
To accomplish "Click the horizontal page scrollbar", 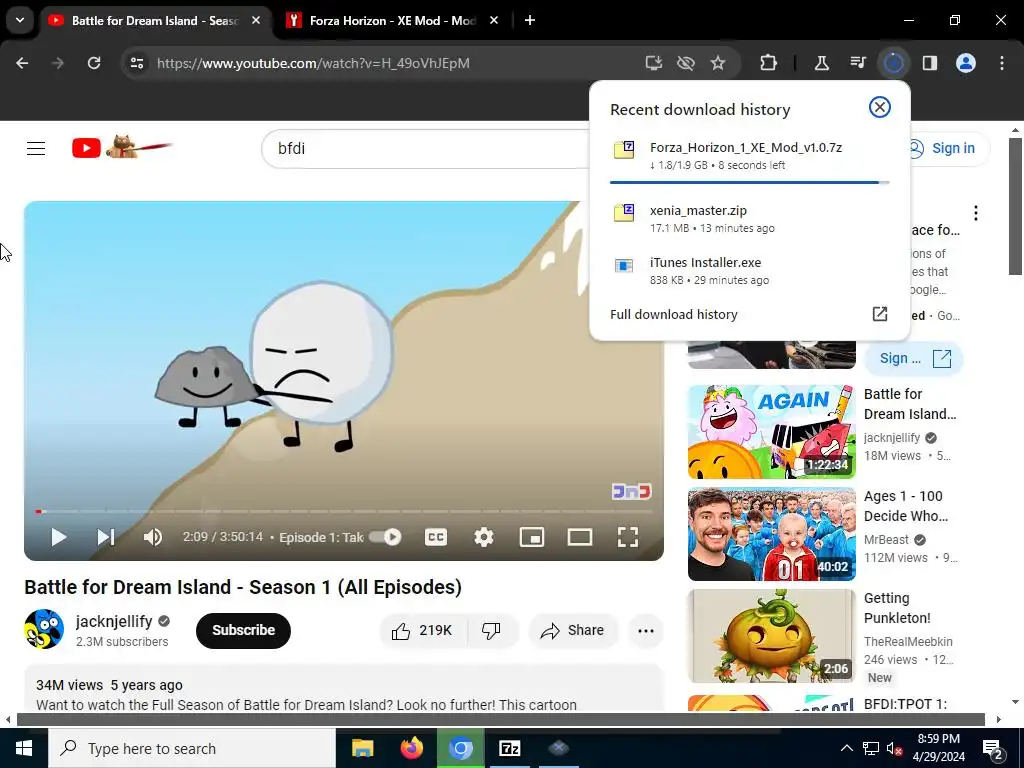I will (501, 720).
